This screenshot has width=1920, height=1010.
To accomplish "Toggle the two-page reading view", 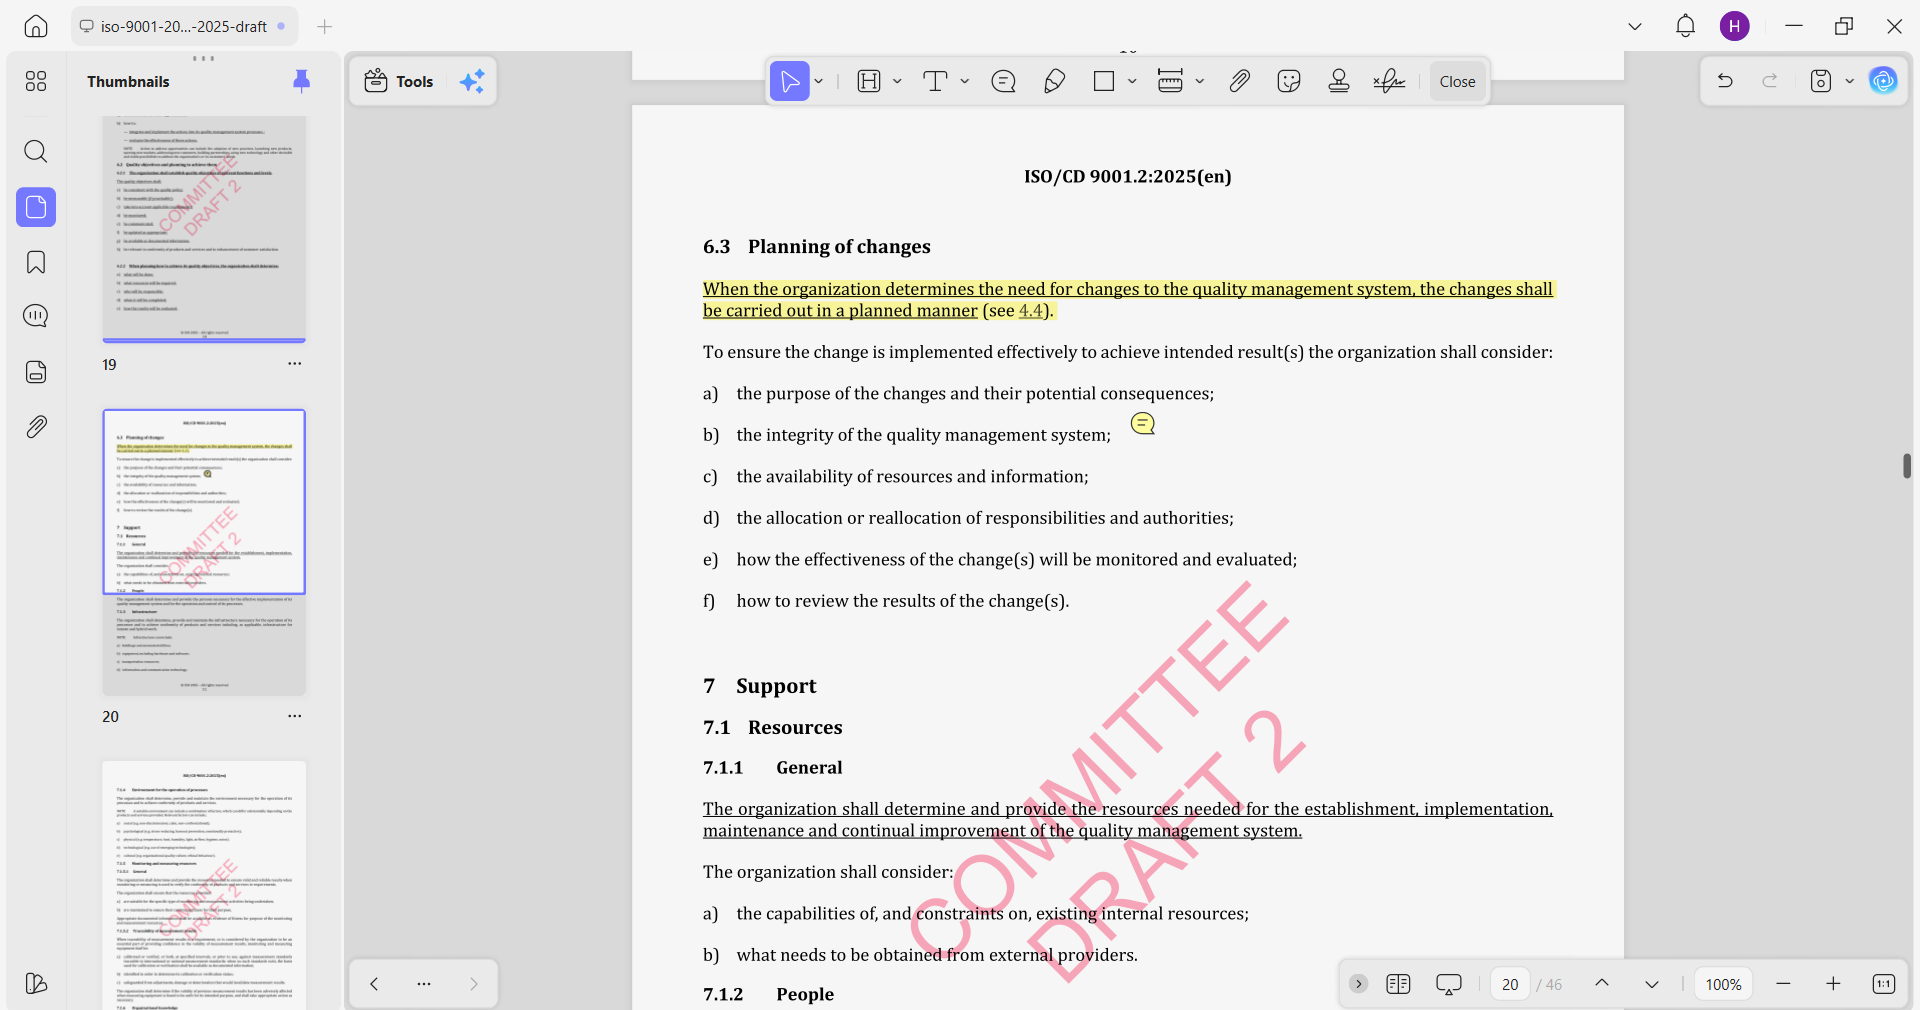I will (x=1398, y=984).
